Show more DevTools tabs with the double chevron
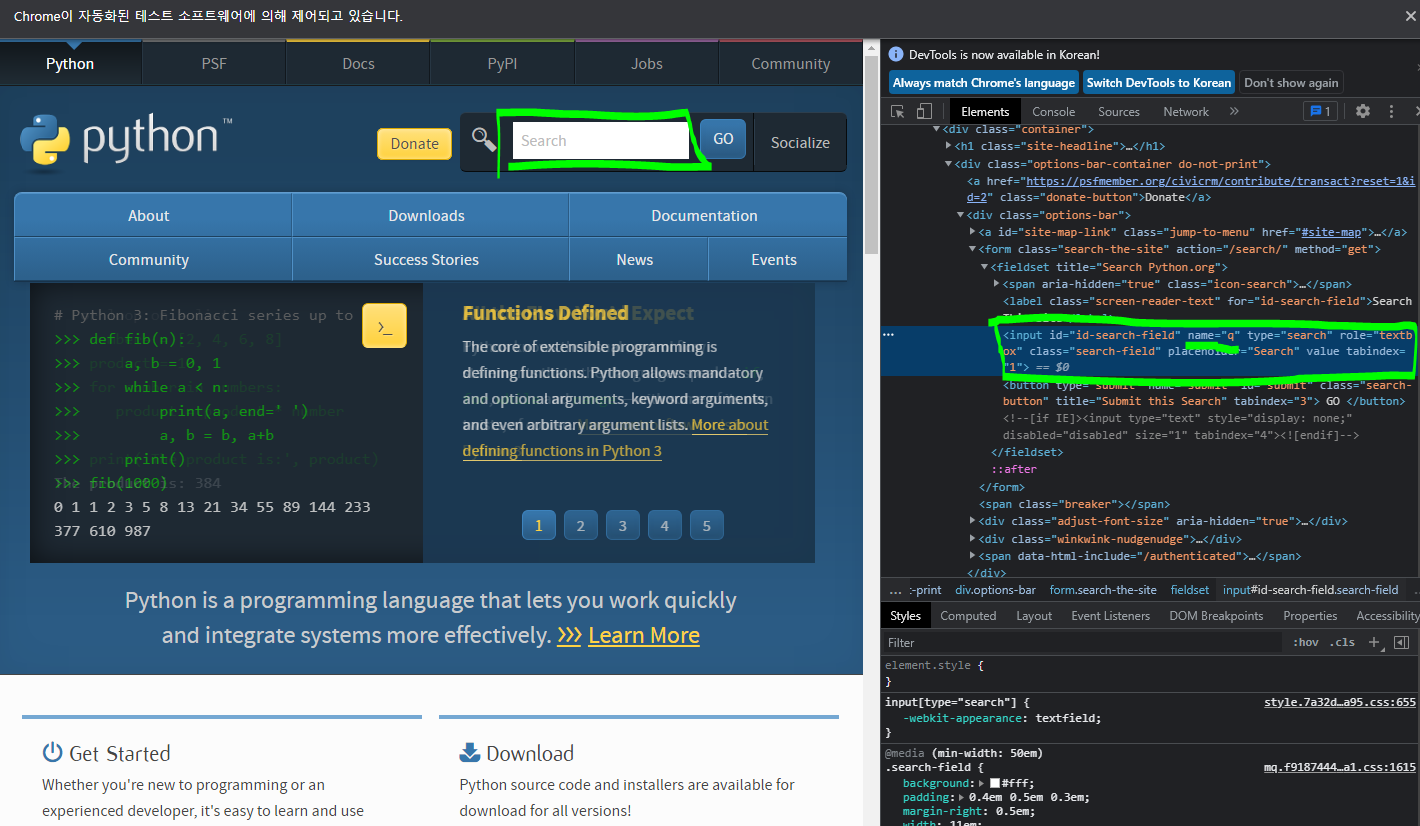The image size is (1420, 826). (1234, 111)
